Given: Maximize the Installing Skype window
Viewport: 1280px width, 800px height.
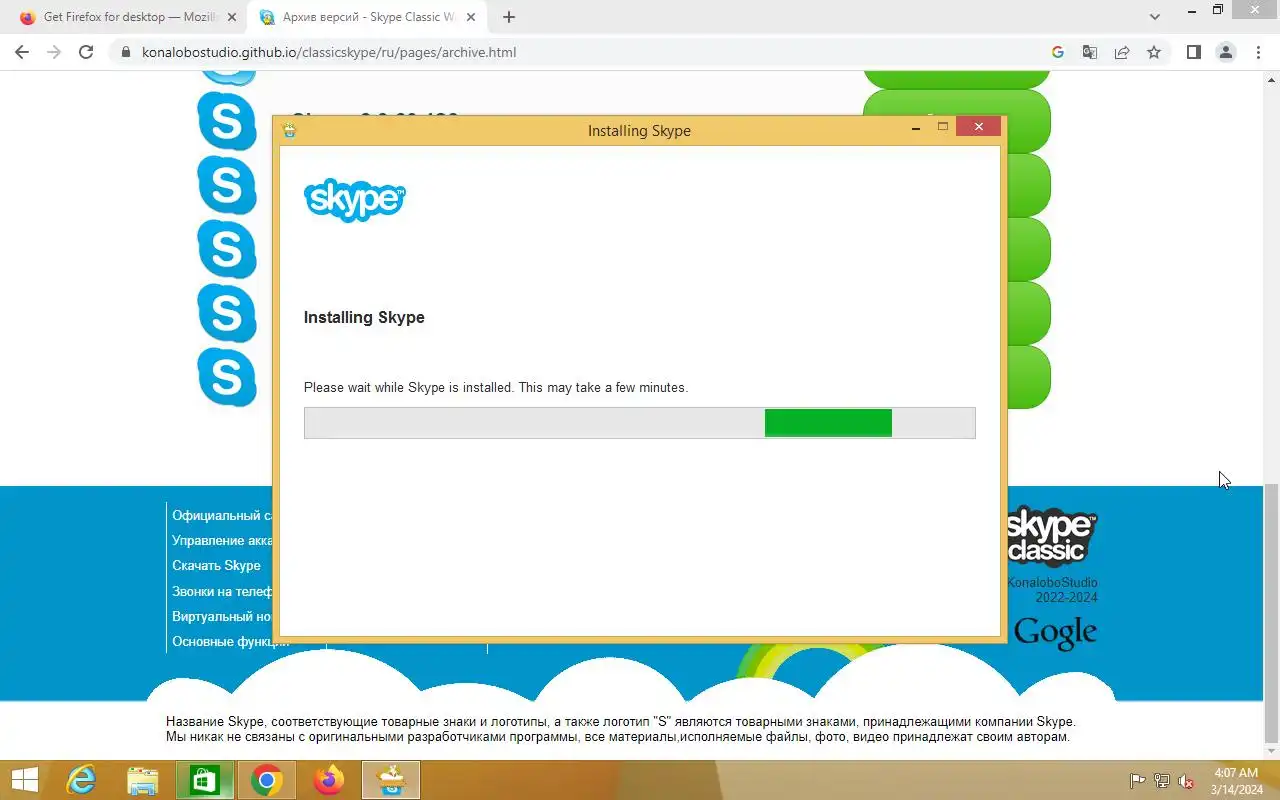Looking at the screenshot, I should (943, 127).
